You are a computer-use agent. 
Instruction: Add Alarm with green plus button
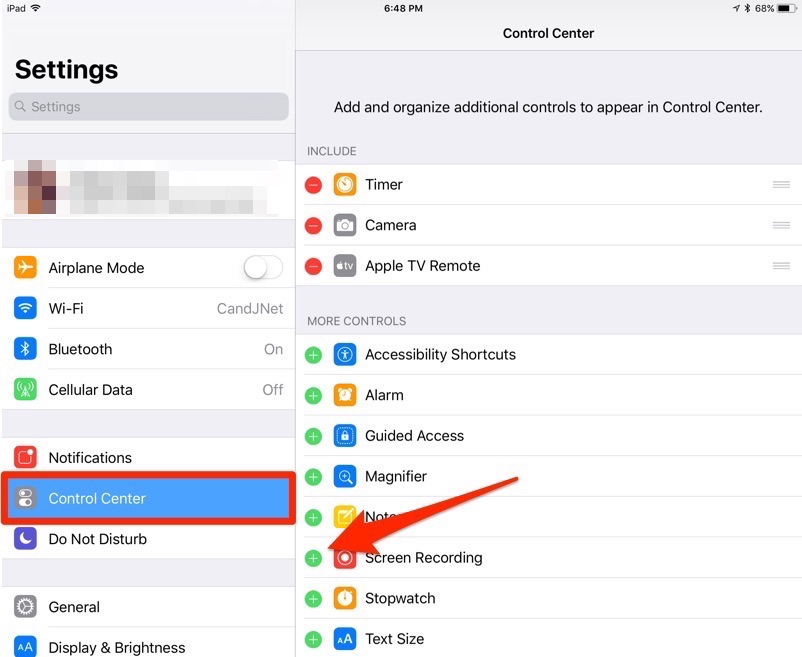pyautogui.click(x=313, y=396)
